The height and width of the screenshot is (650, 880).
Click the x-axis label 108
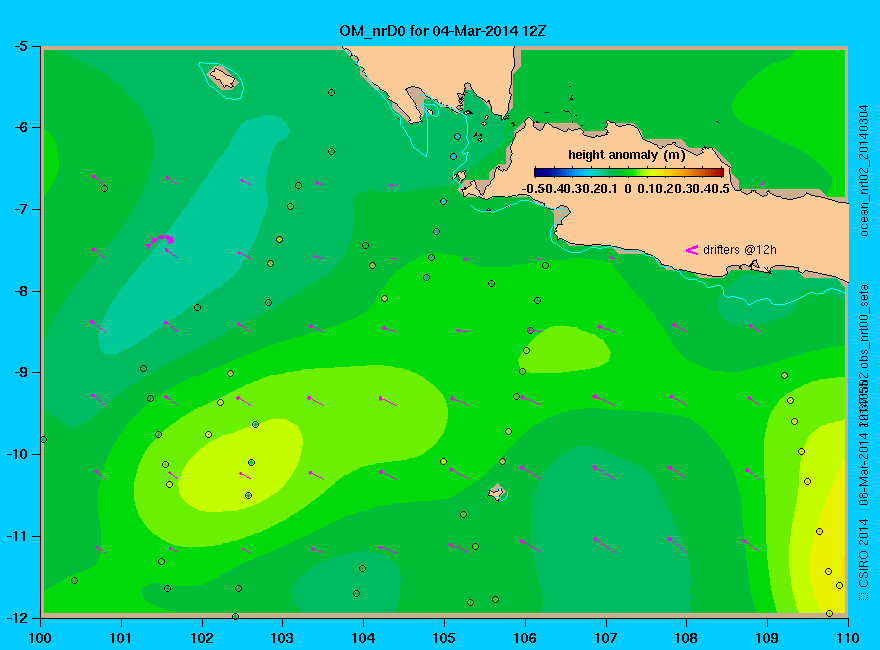click(686, 638)
